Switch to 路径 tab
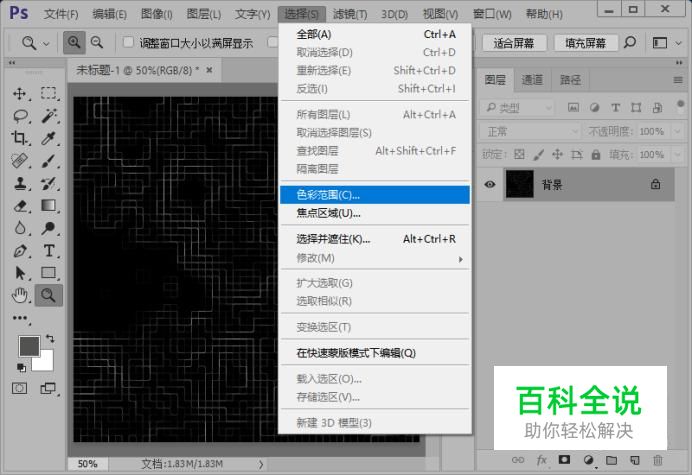The height and width of the screenshot is (475, 692). 570,80
